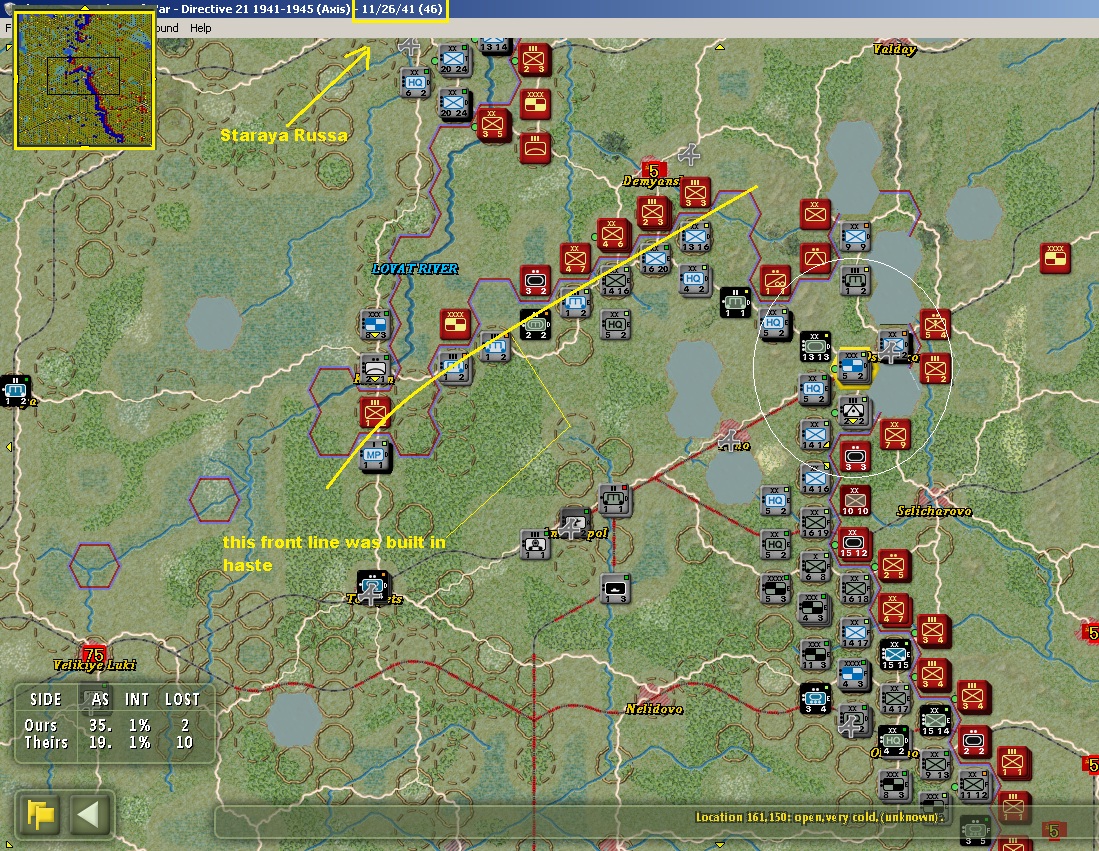Click the Demyansk objective flag marked 5
The width and height of the screenshot is (1099, 851).
(x=653, y=170)
